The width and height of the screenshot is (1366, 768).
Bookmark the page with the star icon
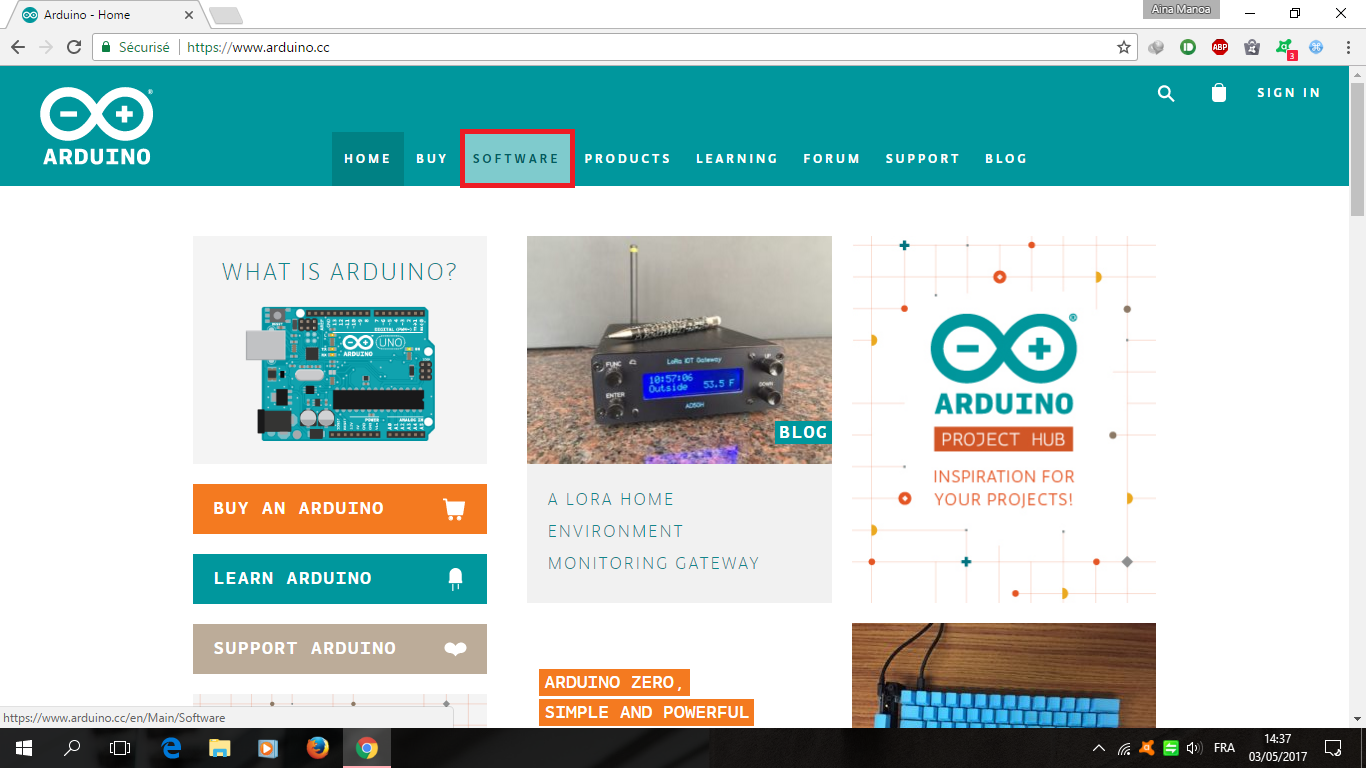[1125, 46]
